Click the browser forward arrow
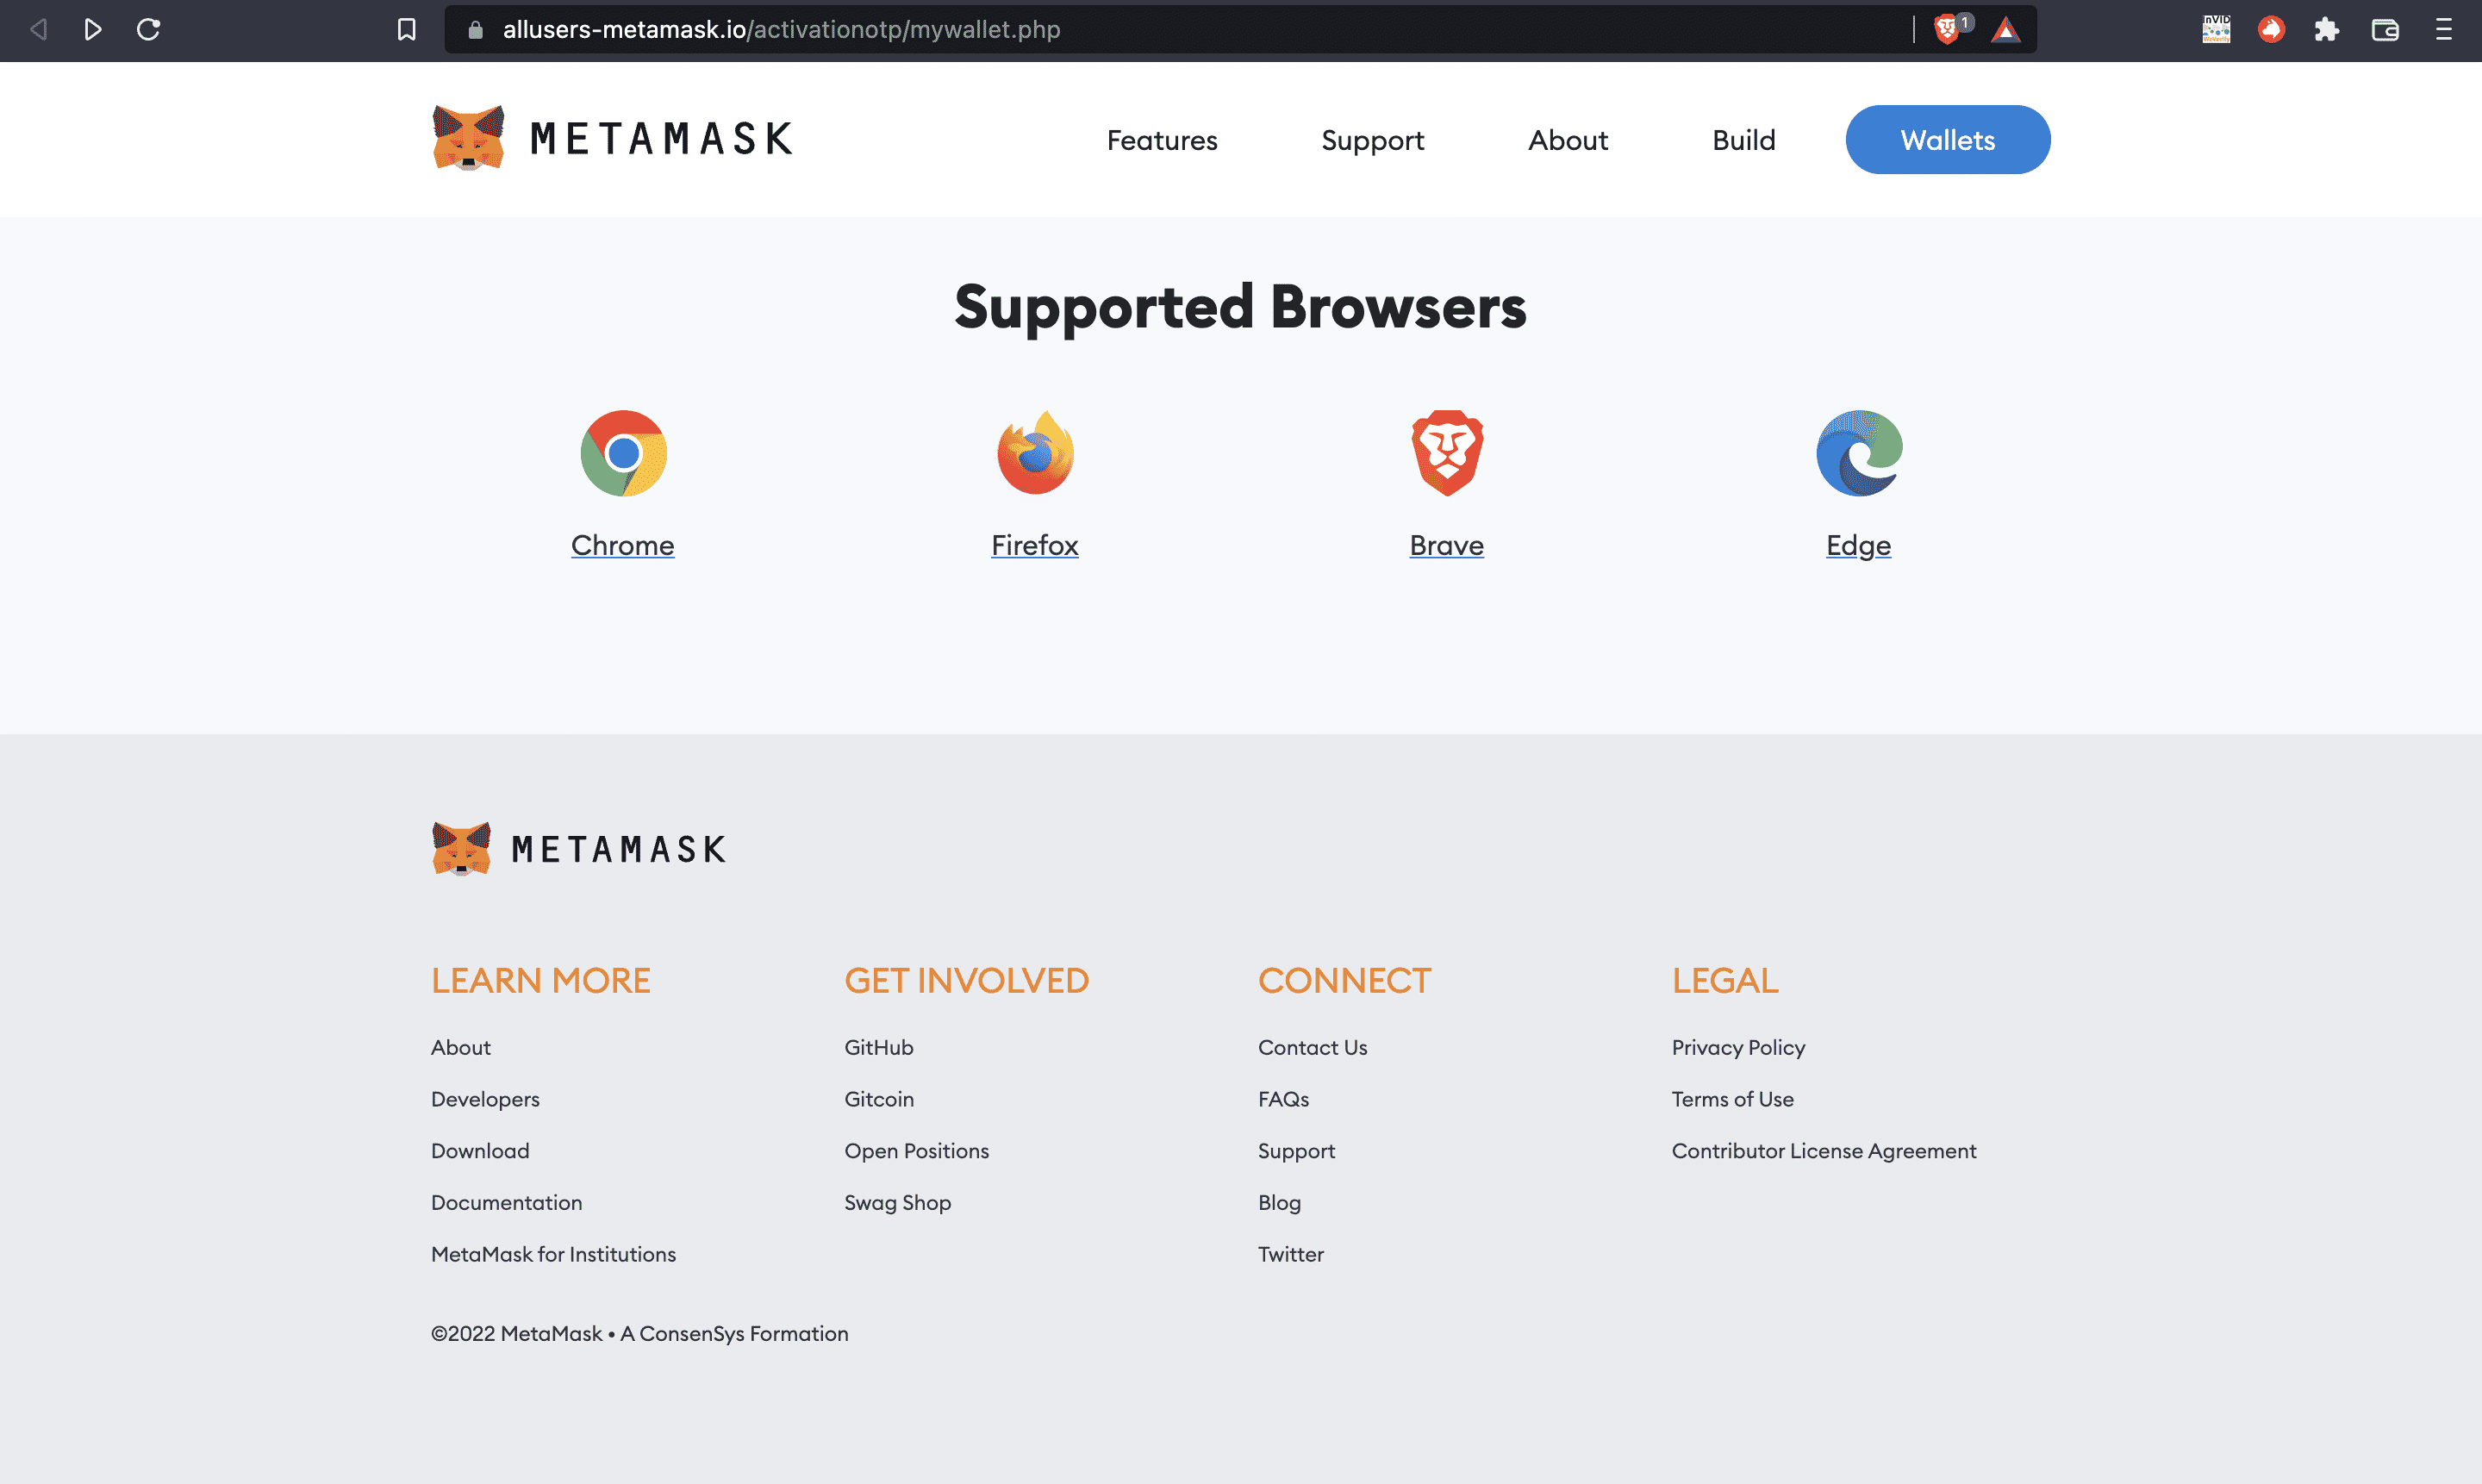Screen dimensions: 2482x1484 93,30
